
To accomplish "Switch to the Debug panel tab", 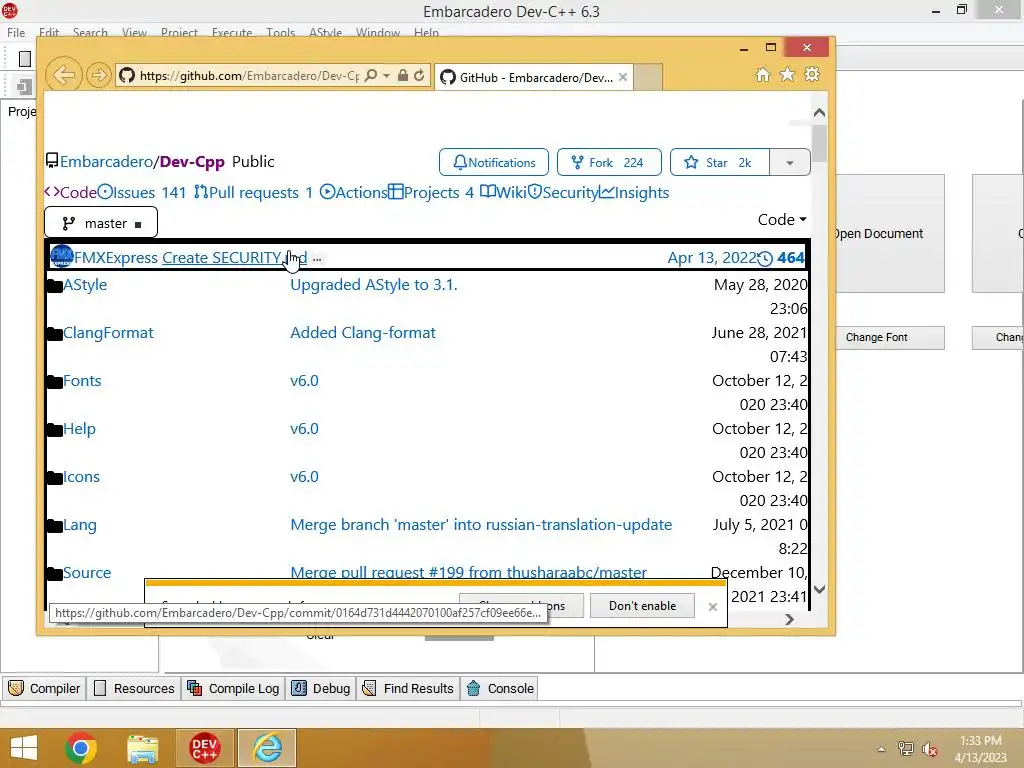I will pos(321,688).
